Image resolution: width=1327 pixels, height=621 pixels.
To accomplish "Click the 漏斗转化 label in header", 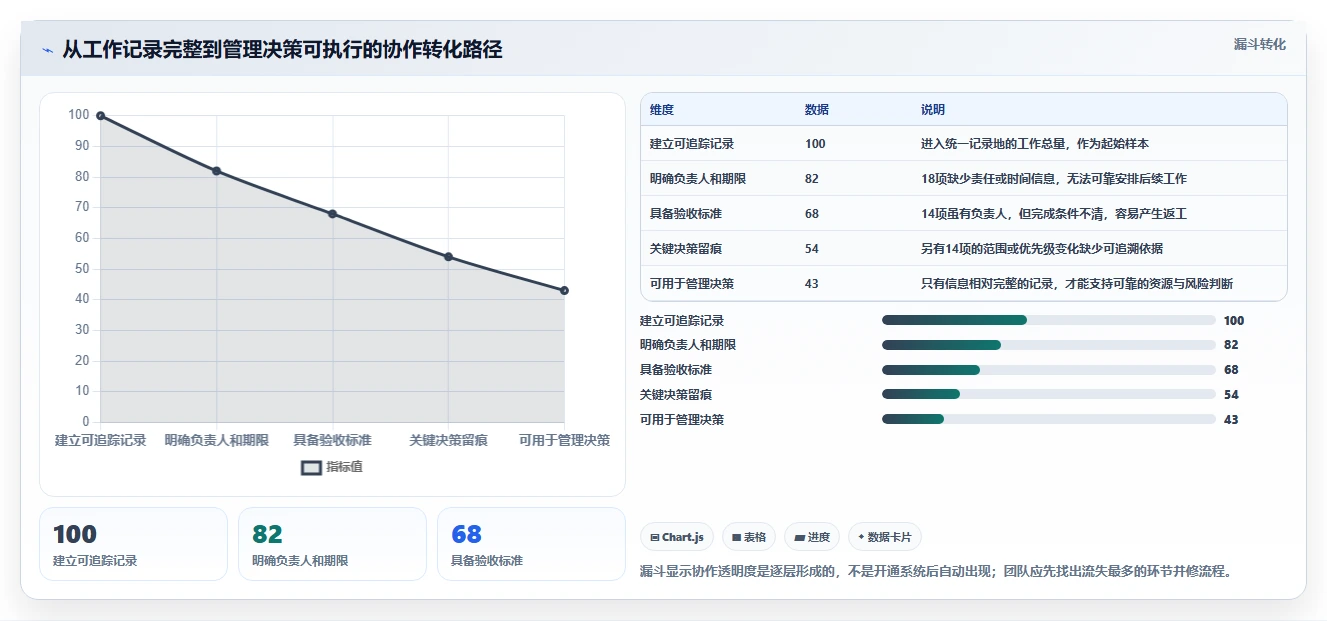I will click(1259, 45).
